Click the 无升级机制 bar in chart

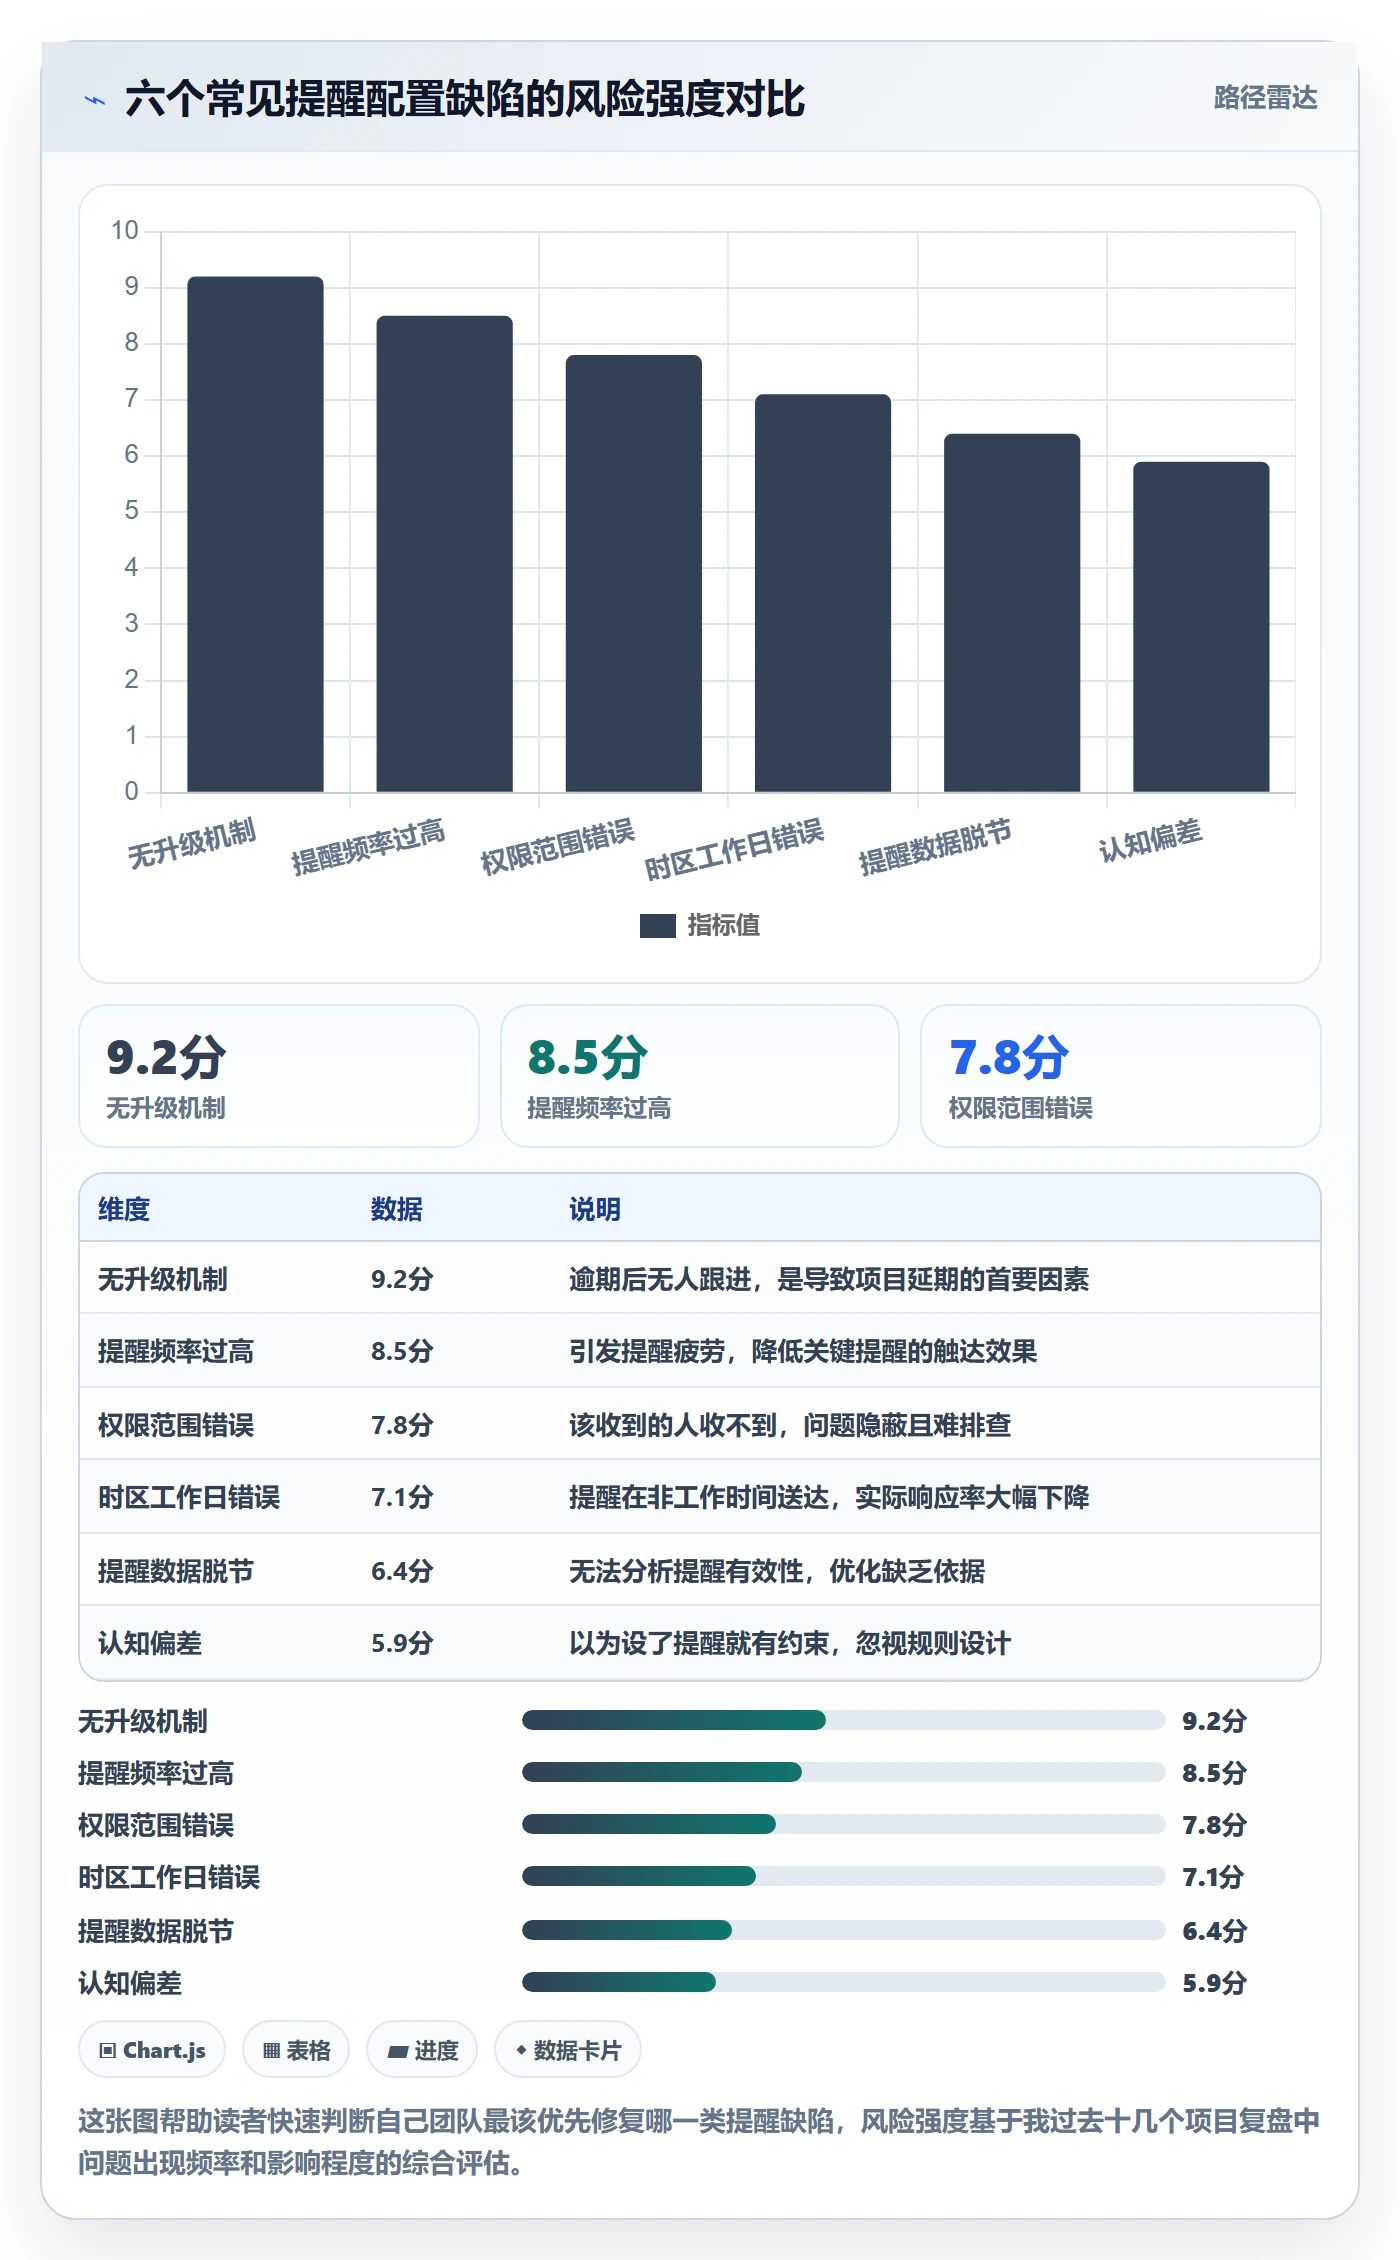click(255, 534)
